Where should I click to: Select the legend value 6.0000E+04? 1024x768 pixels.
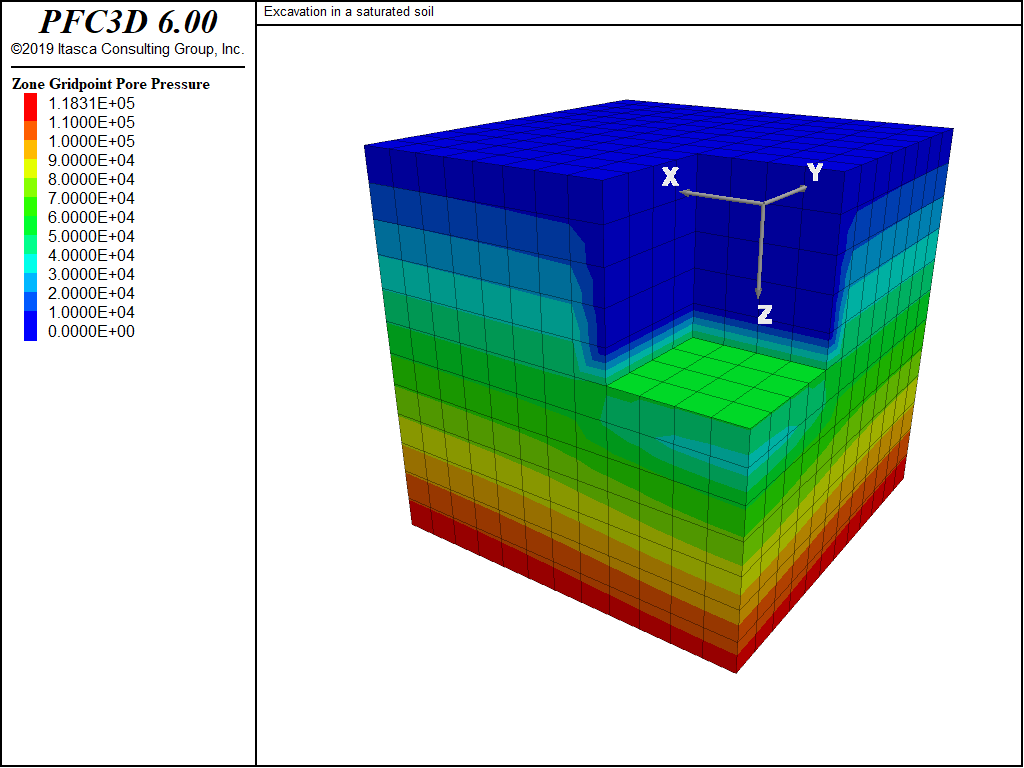click(x=91, y=217)
